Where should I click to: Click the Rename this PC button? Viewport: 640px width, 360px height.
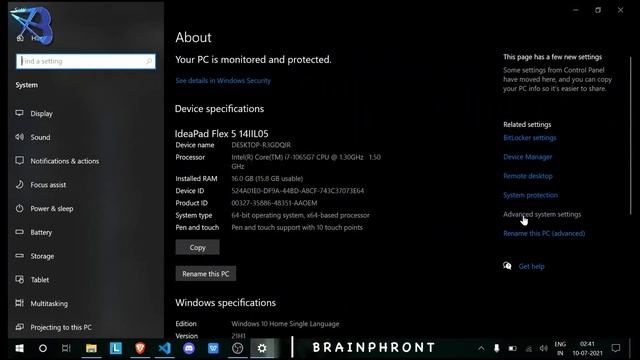click(x=206, y=273)
